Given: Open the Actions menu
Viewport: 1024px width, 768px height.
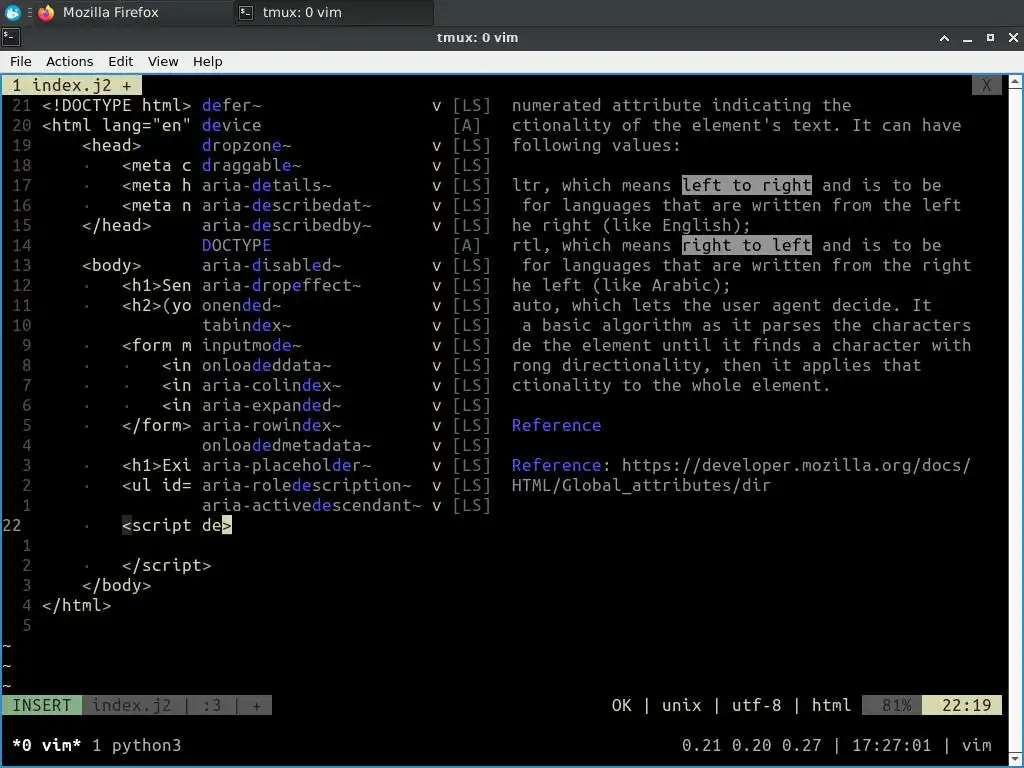Looking at the screenshot, I should 69,61.
